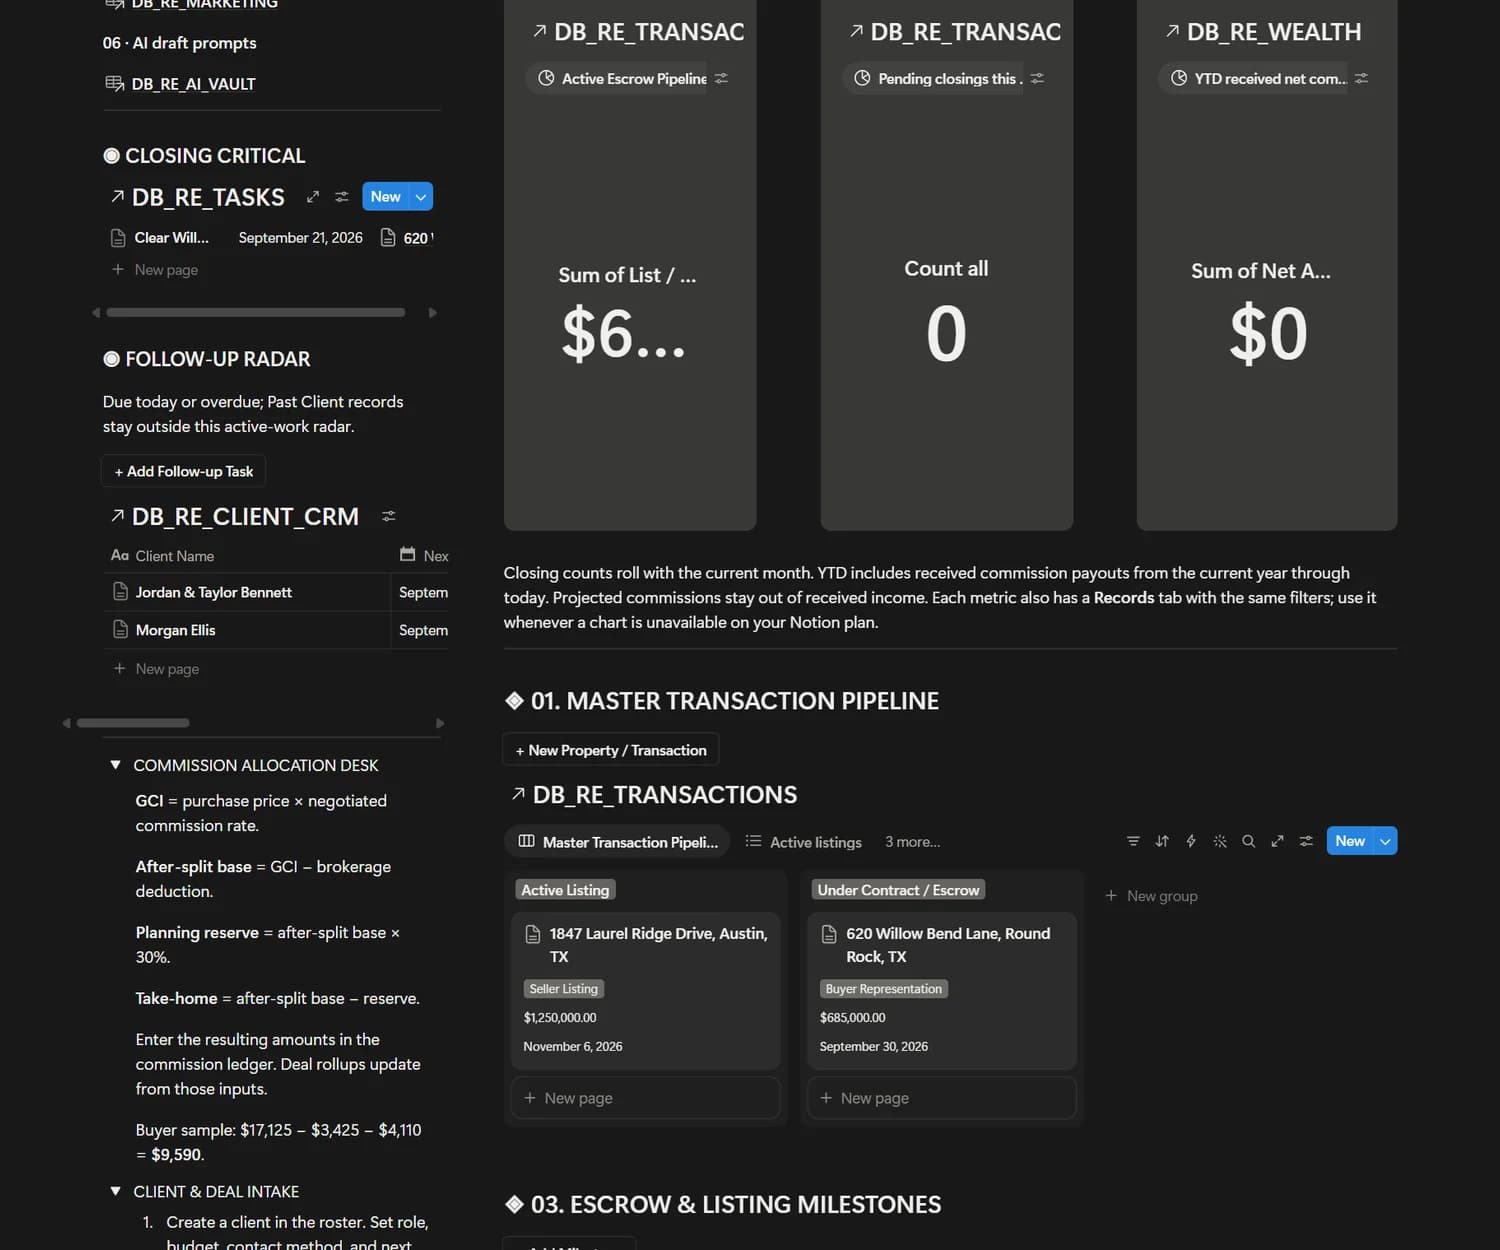The width and height of the screenshot is (1500, 1250).
Task: Click New button in DB_RE_TASKS
Action: tap(386, 197)
